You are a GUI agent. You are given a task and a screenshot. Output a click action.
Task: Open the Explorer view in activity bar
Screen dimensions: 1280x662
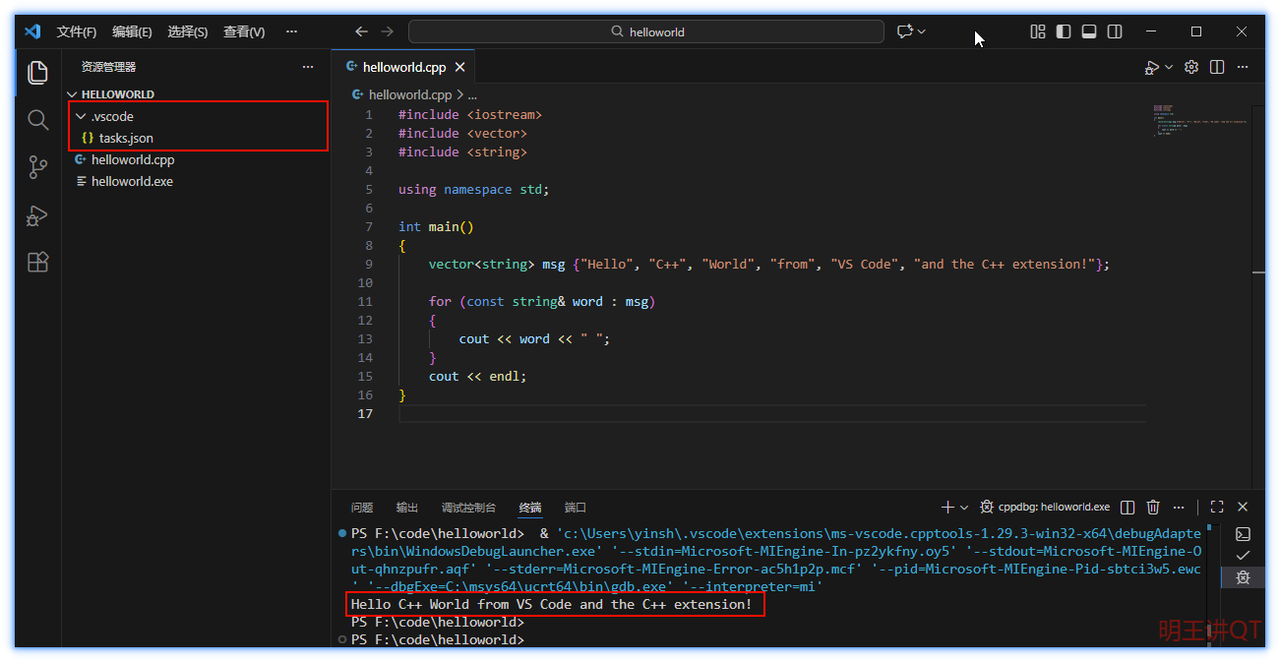click(x=38, y=72)
